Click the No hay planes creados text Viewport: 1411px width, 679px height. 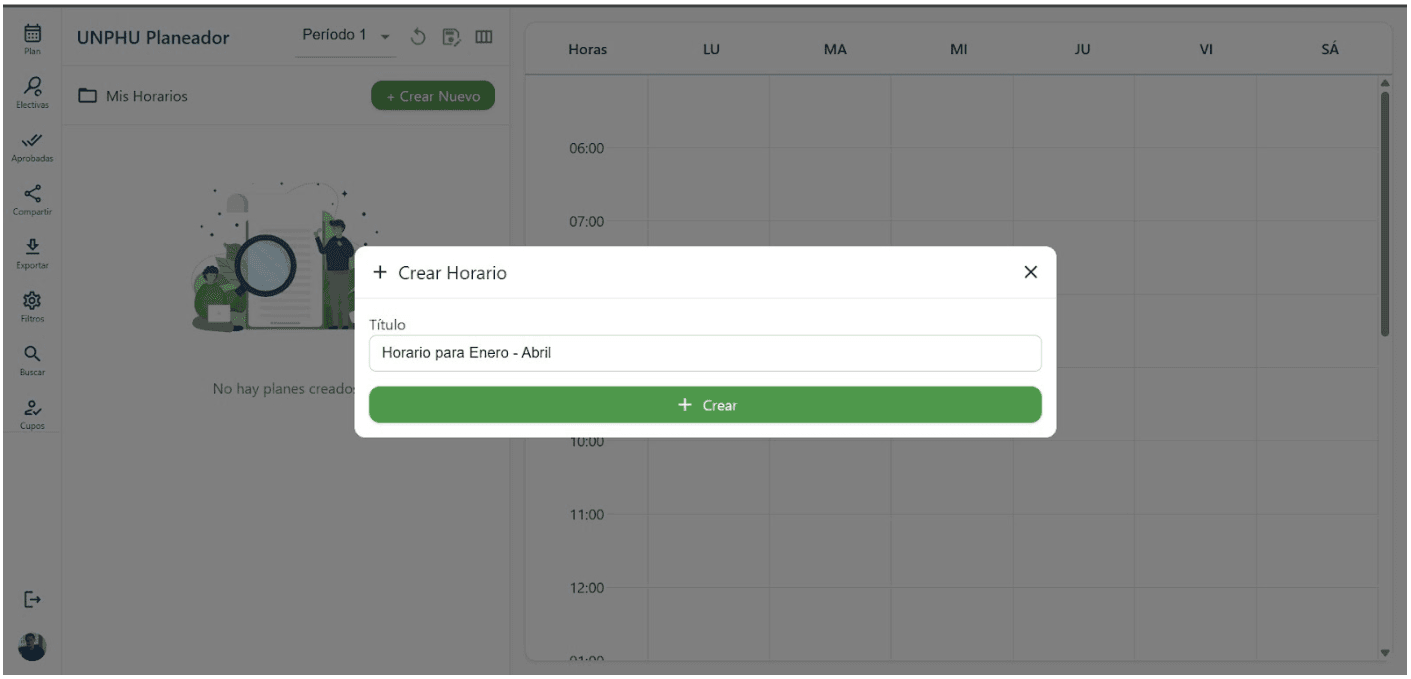pos(283,388)
